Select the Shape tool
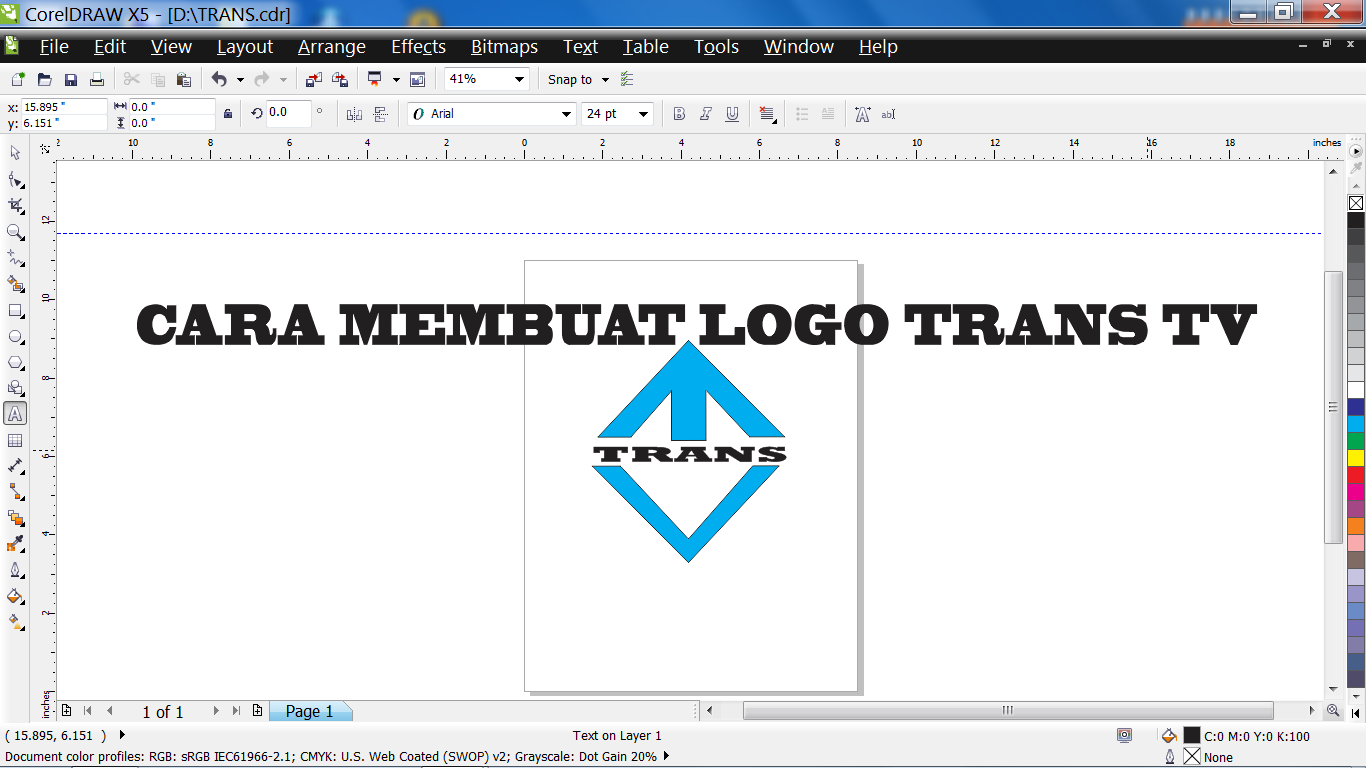1366x768 pixels. (14, 180)
